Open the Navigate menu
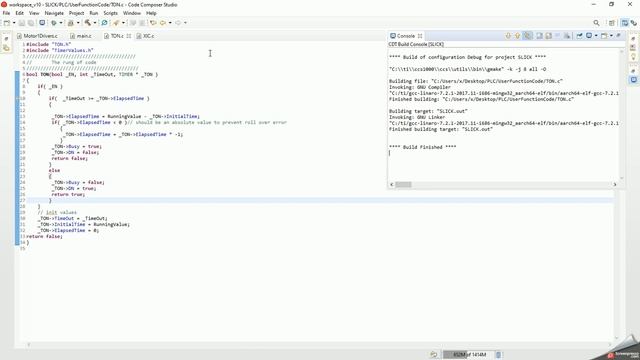 54,13
